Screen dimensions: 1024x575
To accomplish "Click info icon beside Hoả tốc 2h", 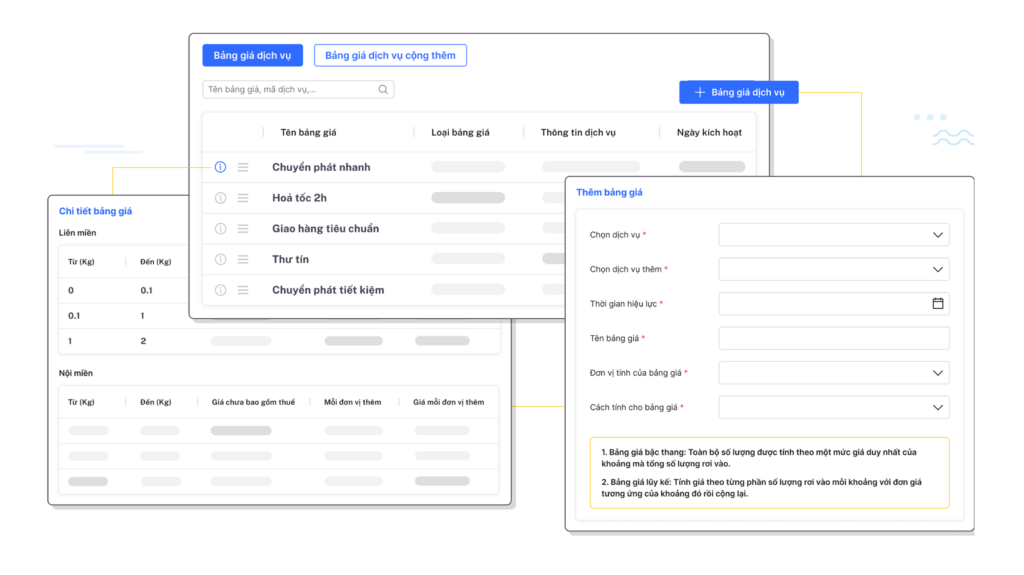I will tap(220, 198).
